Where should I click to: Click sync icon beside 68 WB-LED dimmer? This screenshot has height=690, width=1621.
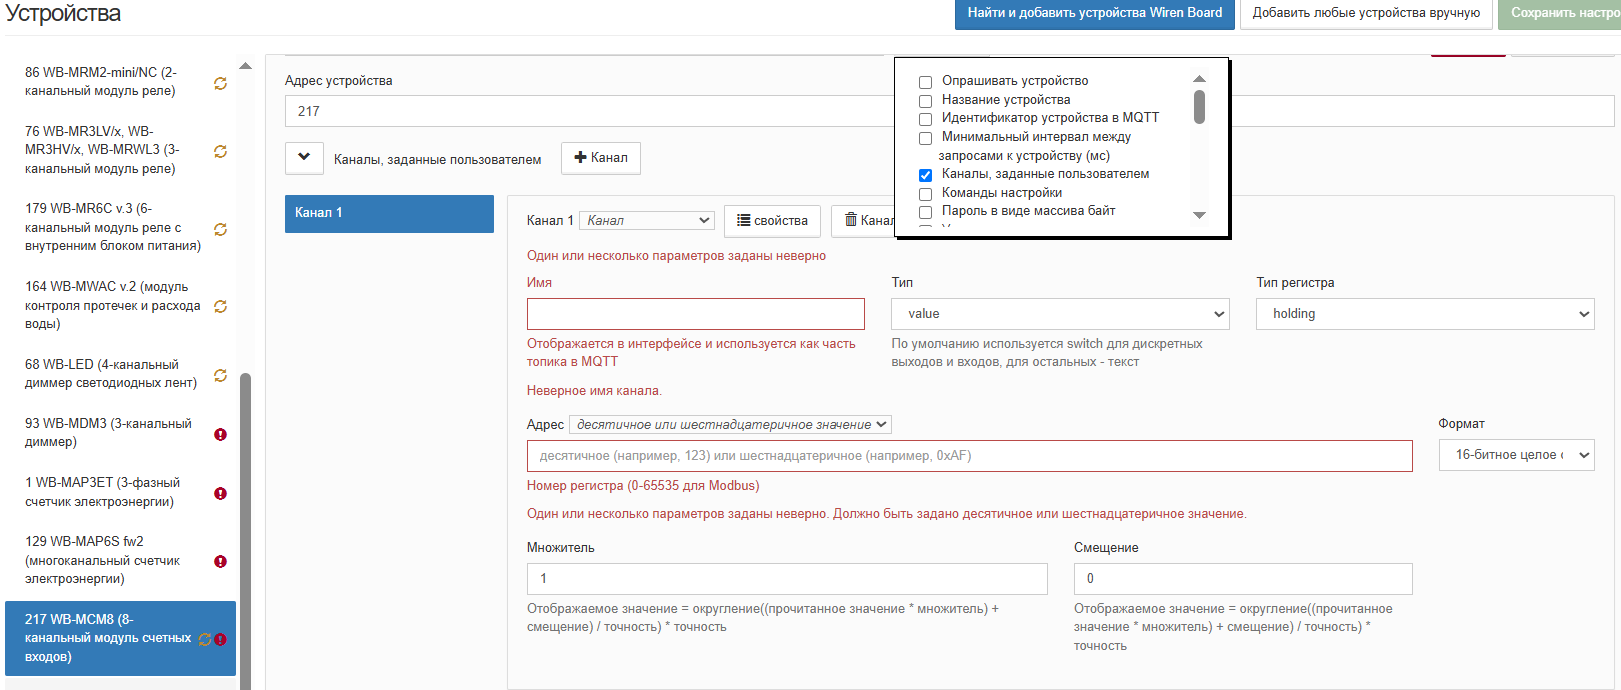tap(220, 376)
